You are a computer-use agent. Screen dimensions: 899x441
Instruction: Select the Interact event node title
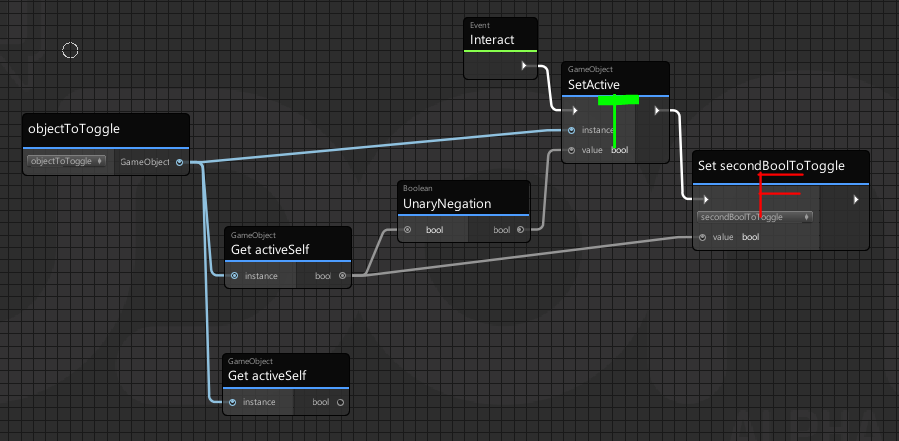click(492, 40)
